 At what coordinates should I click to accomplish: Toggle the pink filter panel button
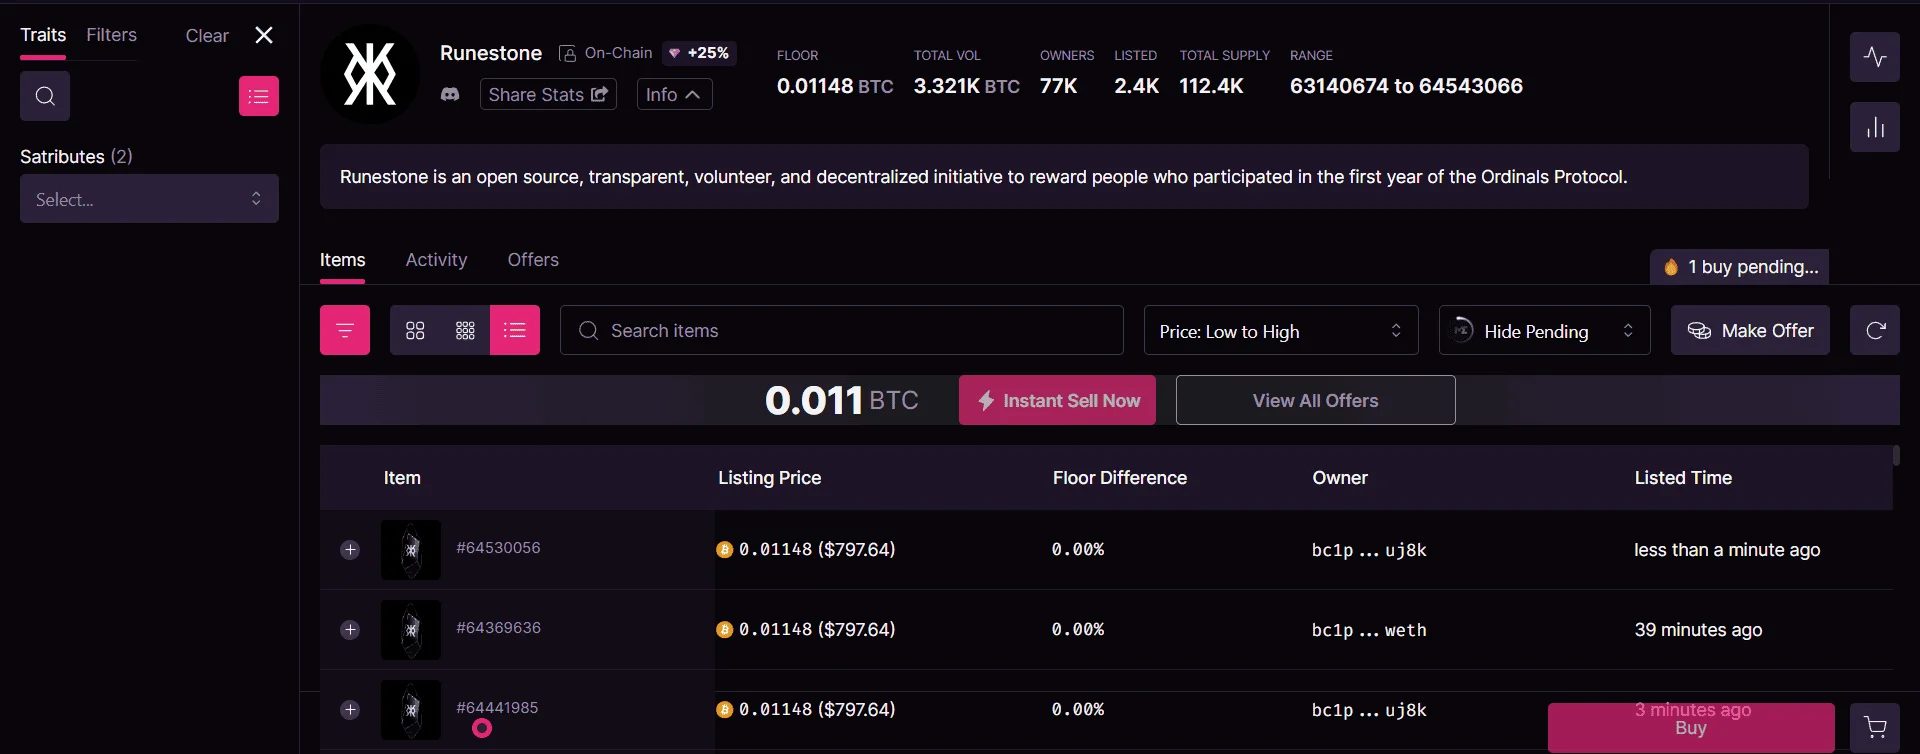[345, 330]
